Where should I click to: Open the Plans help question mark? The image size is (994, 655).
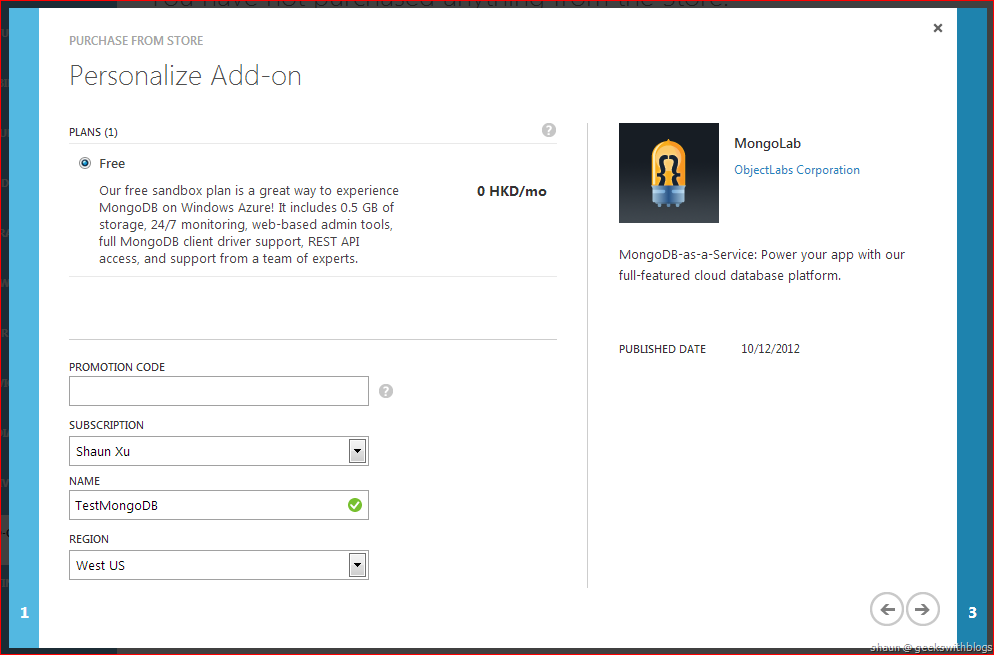coord(549,130)
